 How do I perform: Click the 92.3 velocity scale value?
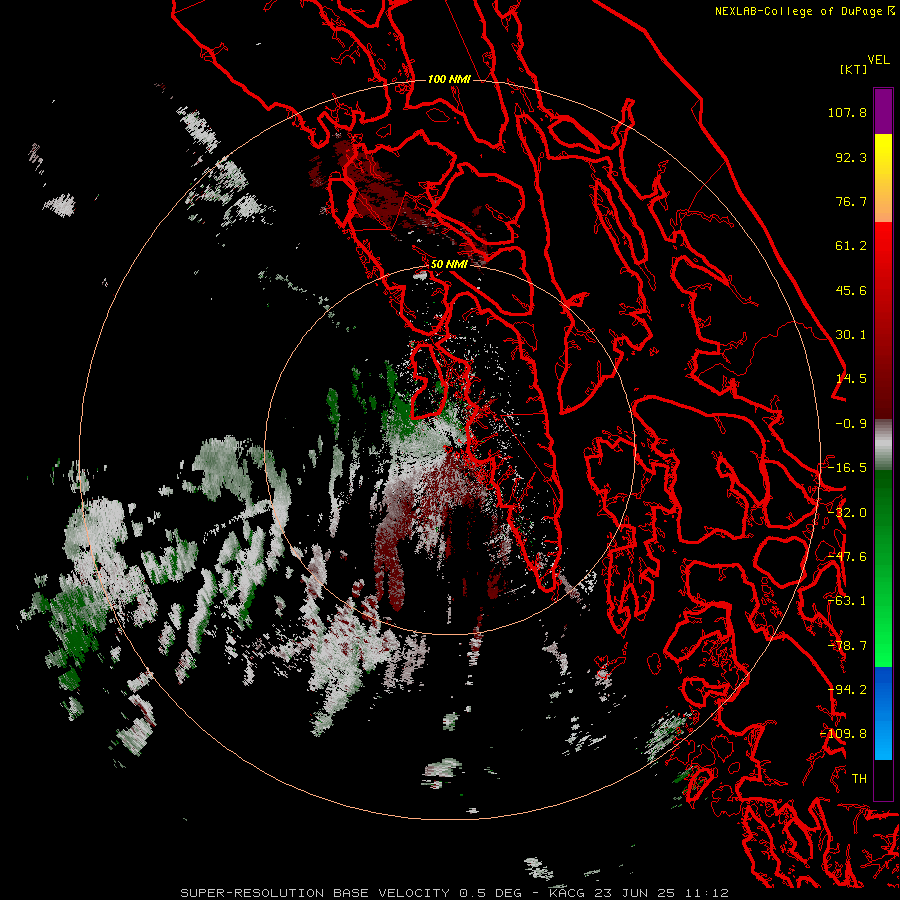point(851,157)
